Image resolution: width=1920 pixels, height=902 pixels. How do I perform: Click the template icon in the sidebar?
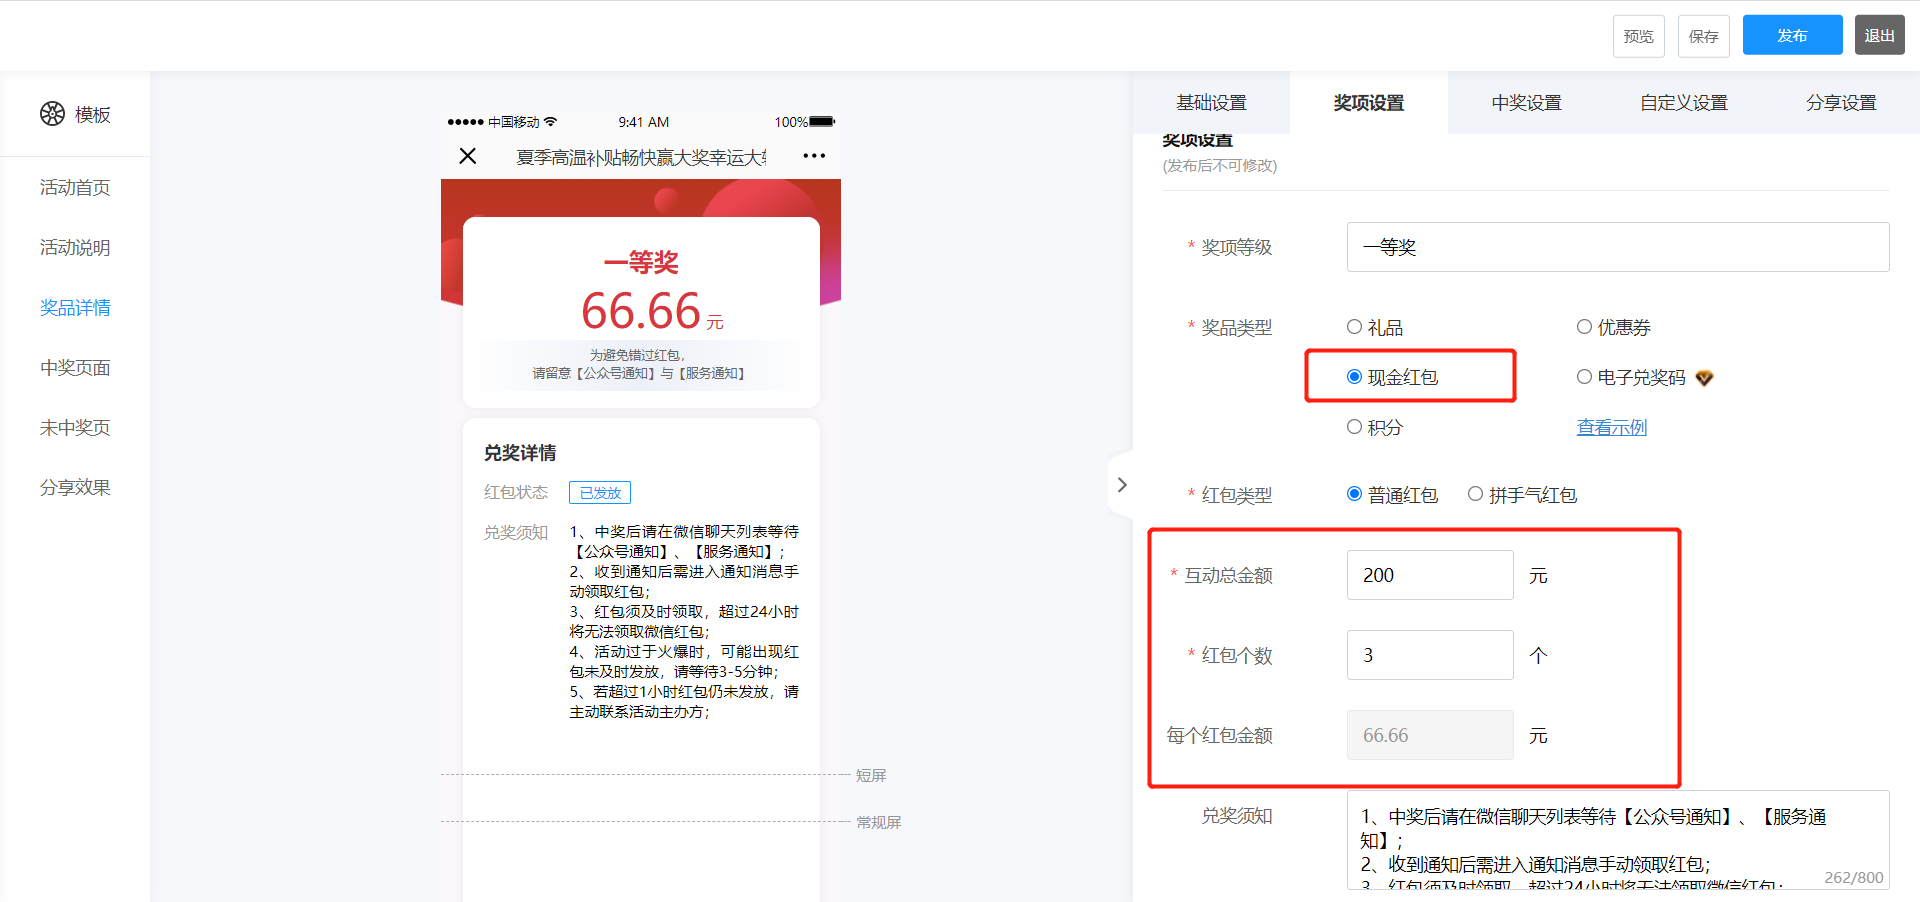53,114
